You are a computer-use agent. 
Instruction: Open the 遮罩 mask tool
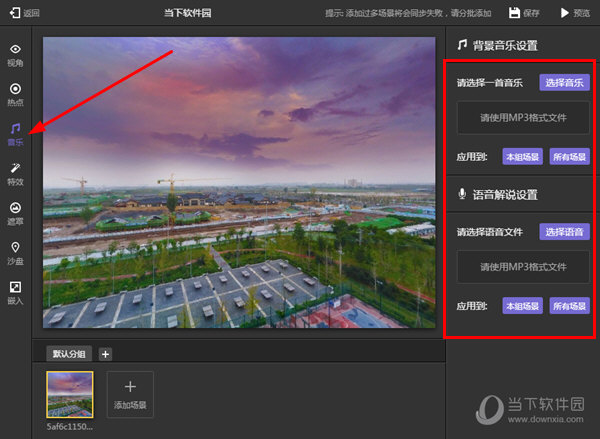[x=15, y=214]
